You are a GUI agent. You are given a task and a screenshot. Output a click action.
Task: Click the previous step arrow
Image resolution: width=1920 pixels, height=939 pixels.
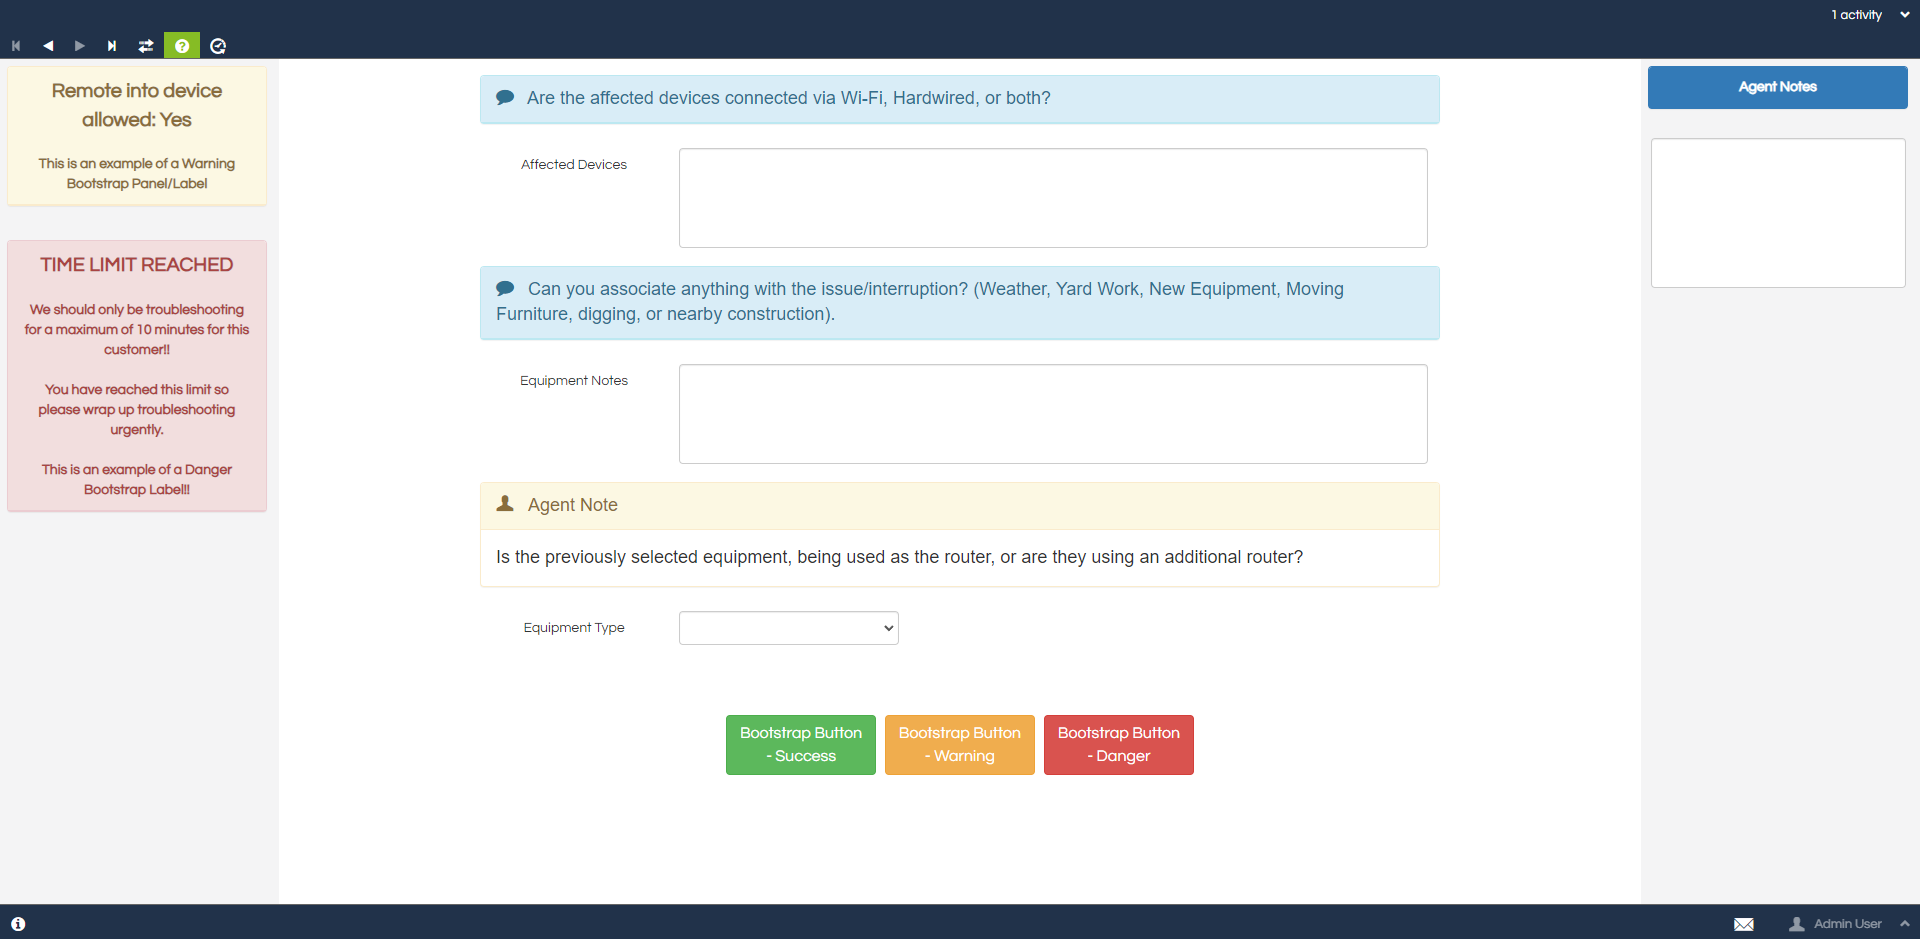48,46
